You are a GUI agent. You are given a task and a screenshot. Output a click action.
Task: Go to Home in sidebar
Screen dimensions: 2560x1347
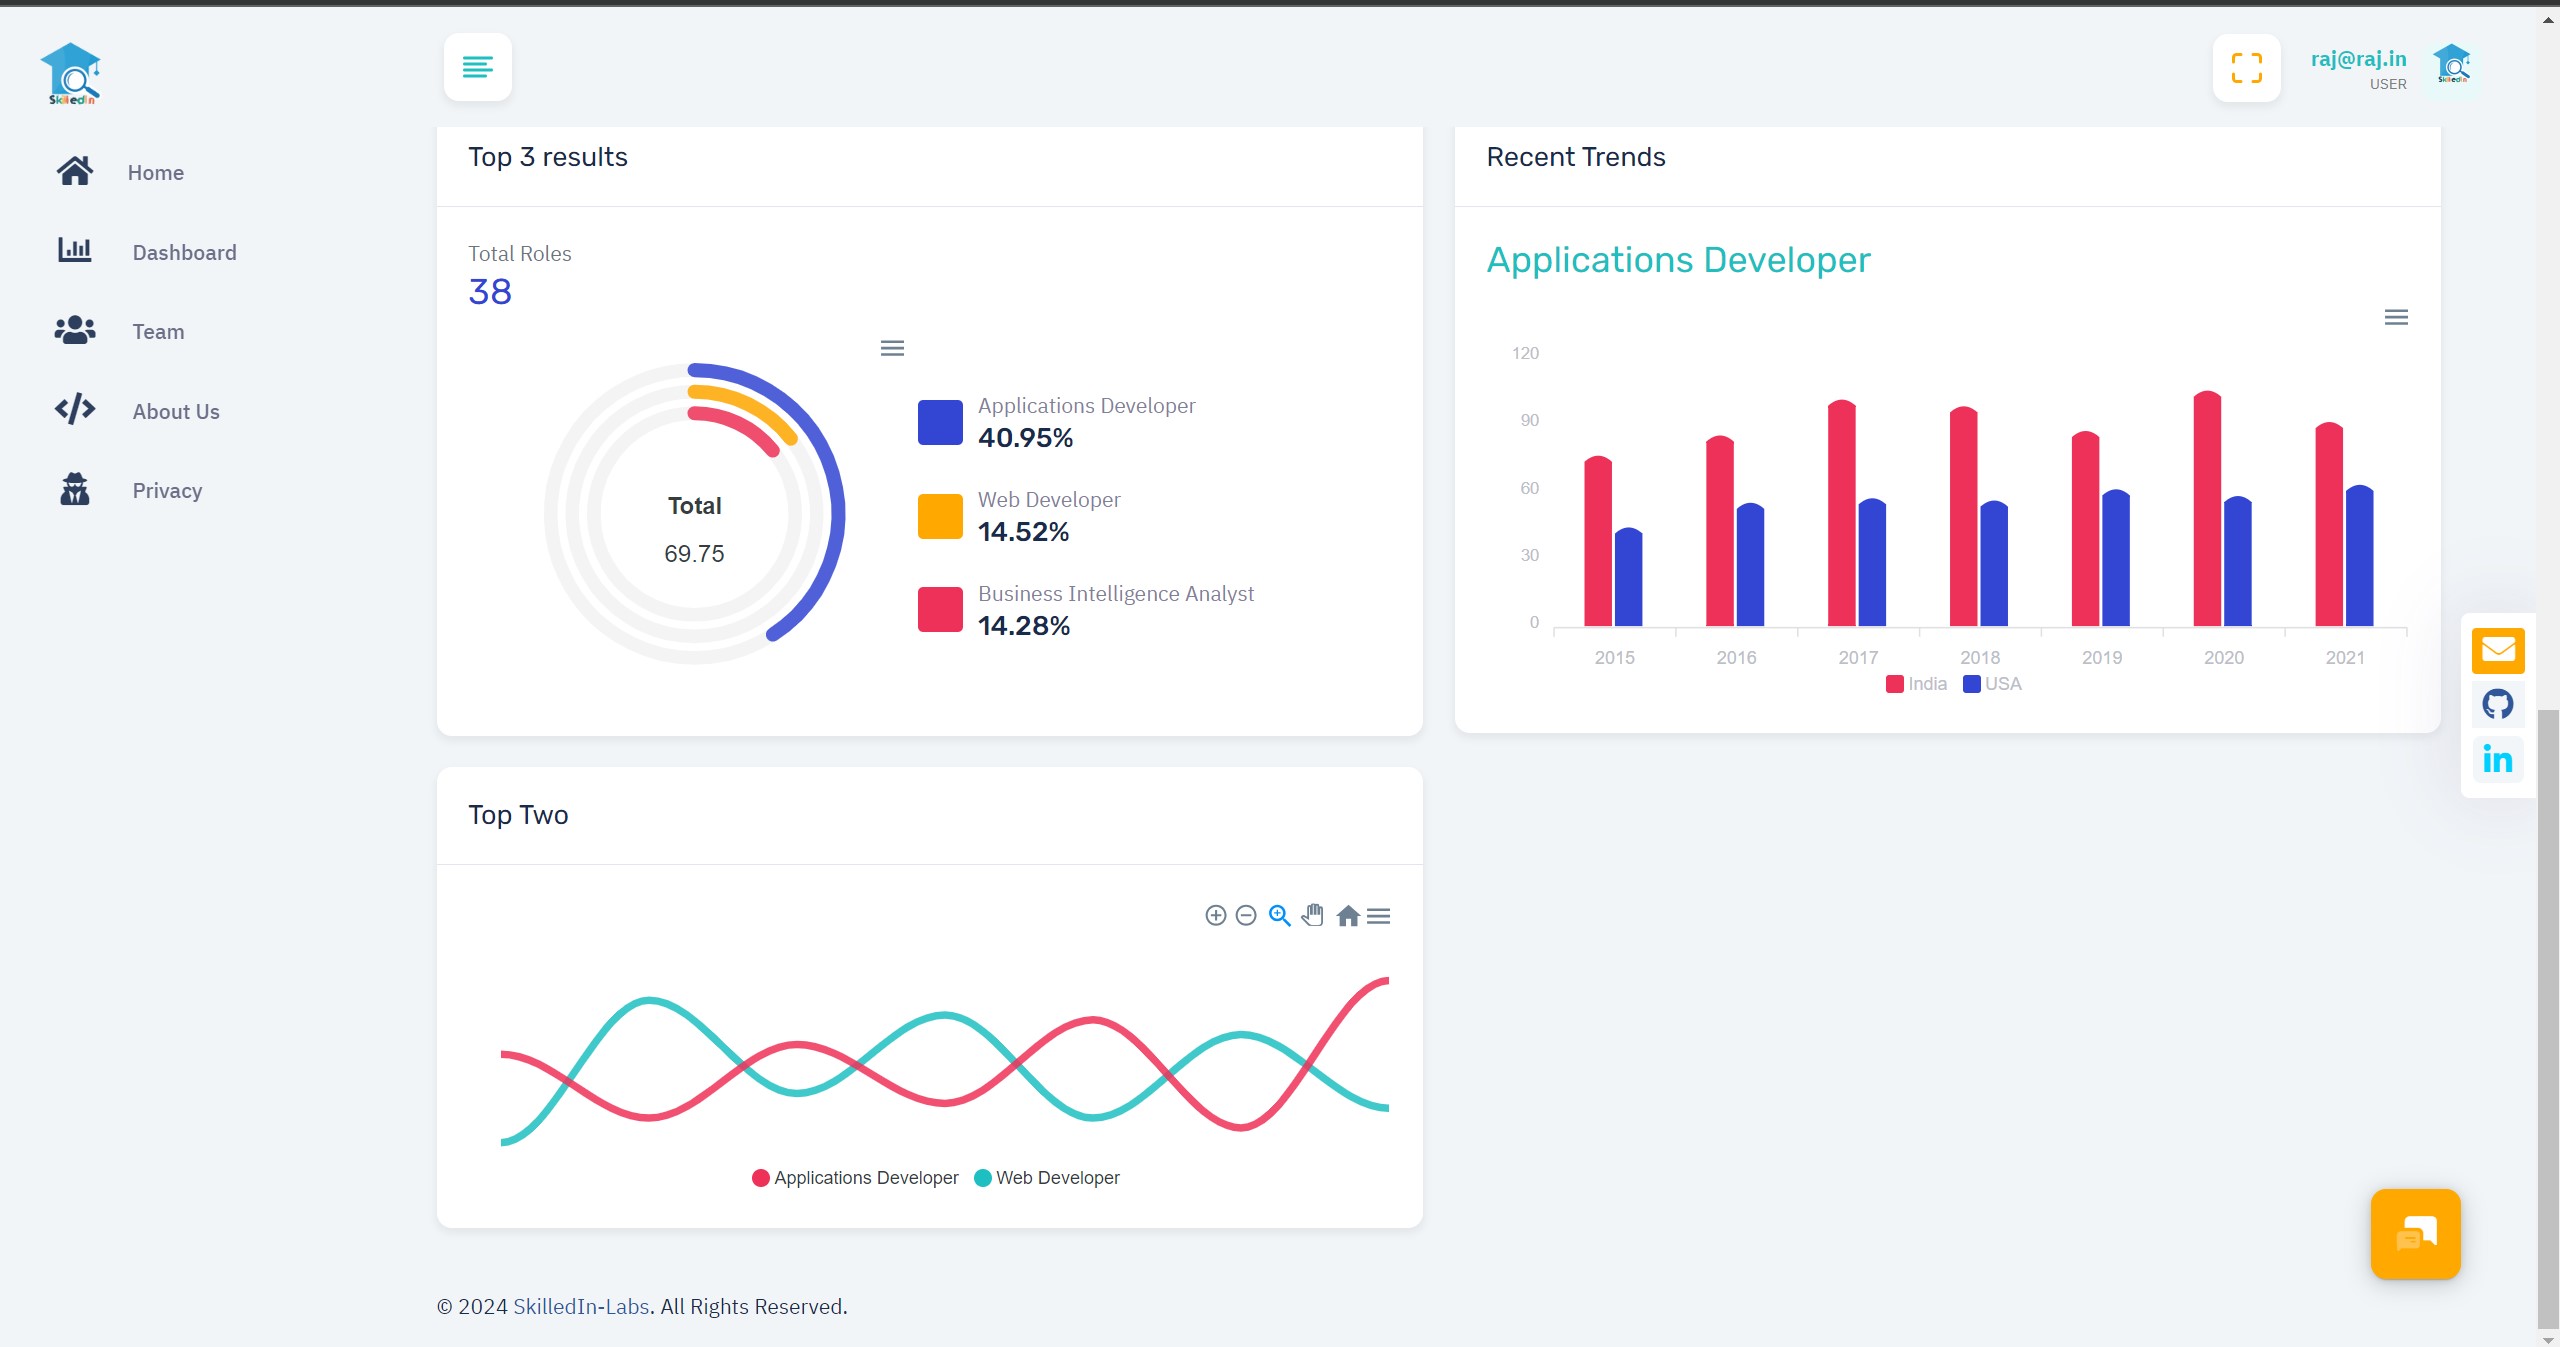click(x=156, y=173)
